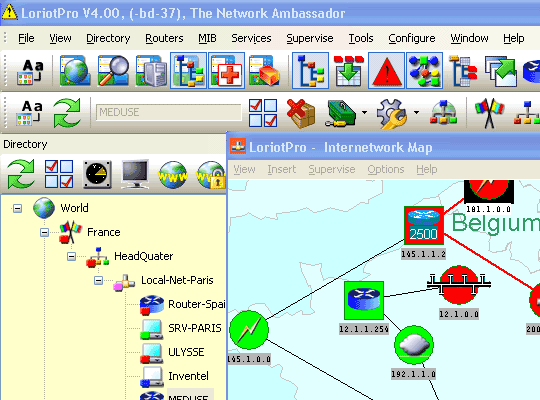
Task: Open Insert menu in Internetwork Map window
Action: [282, 170]
